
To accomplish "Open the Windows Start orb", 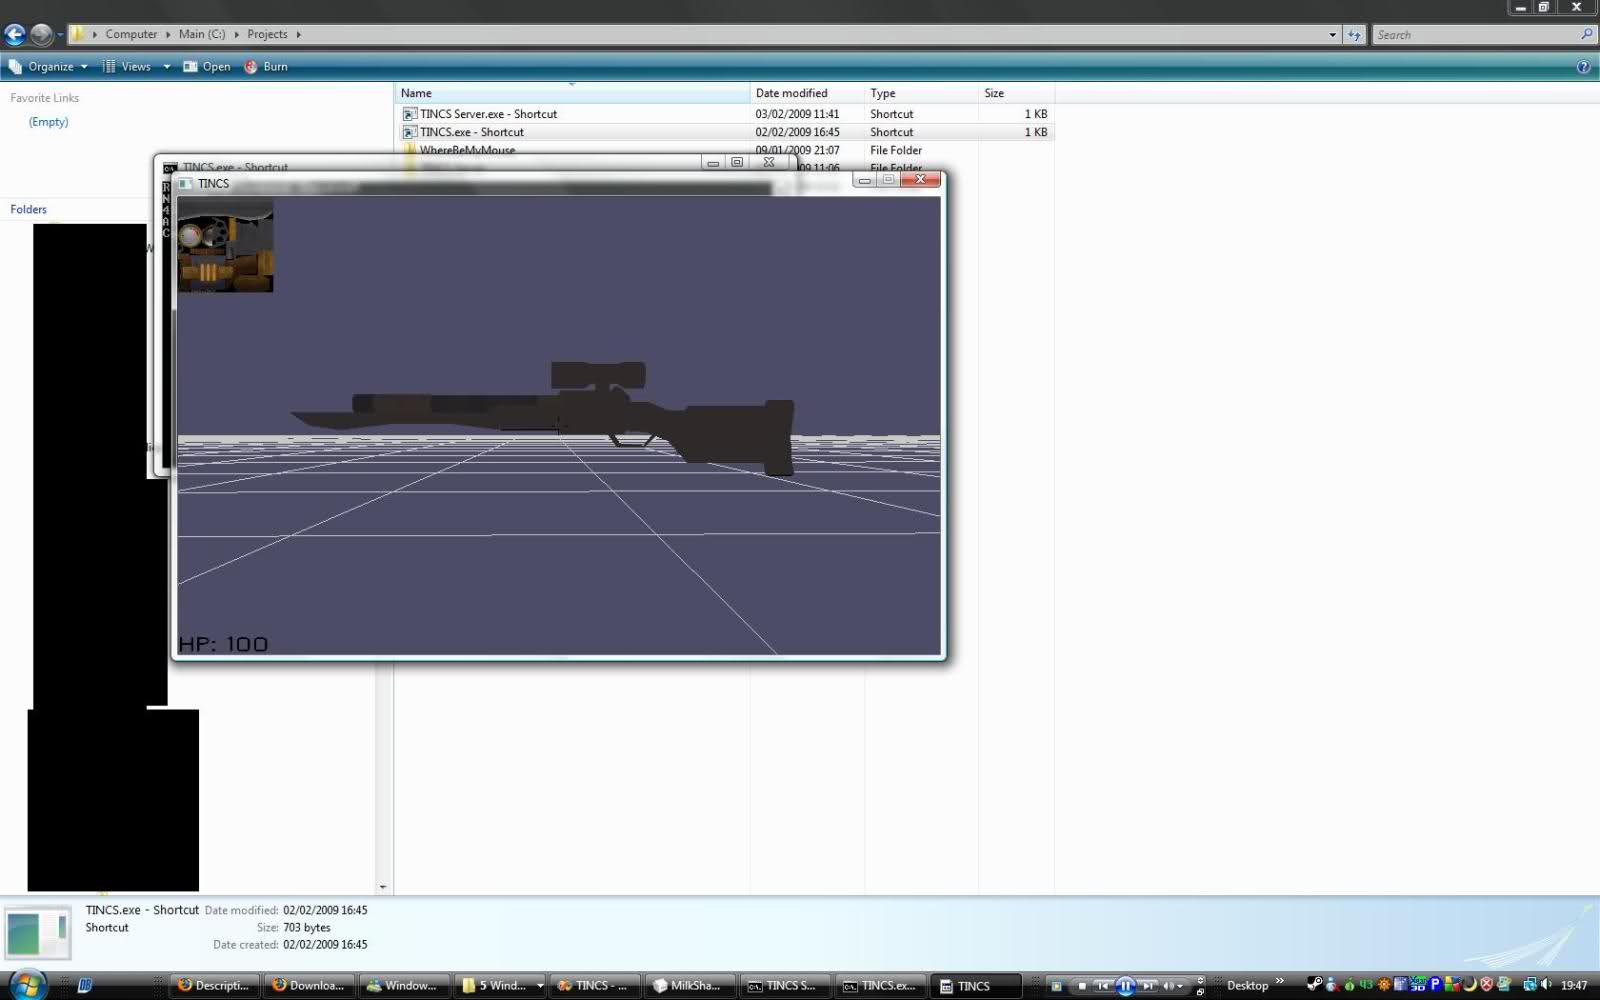I will tap(27, 985).
